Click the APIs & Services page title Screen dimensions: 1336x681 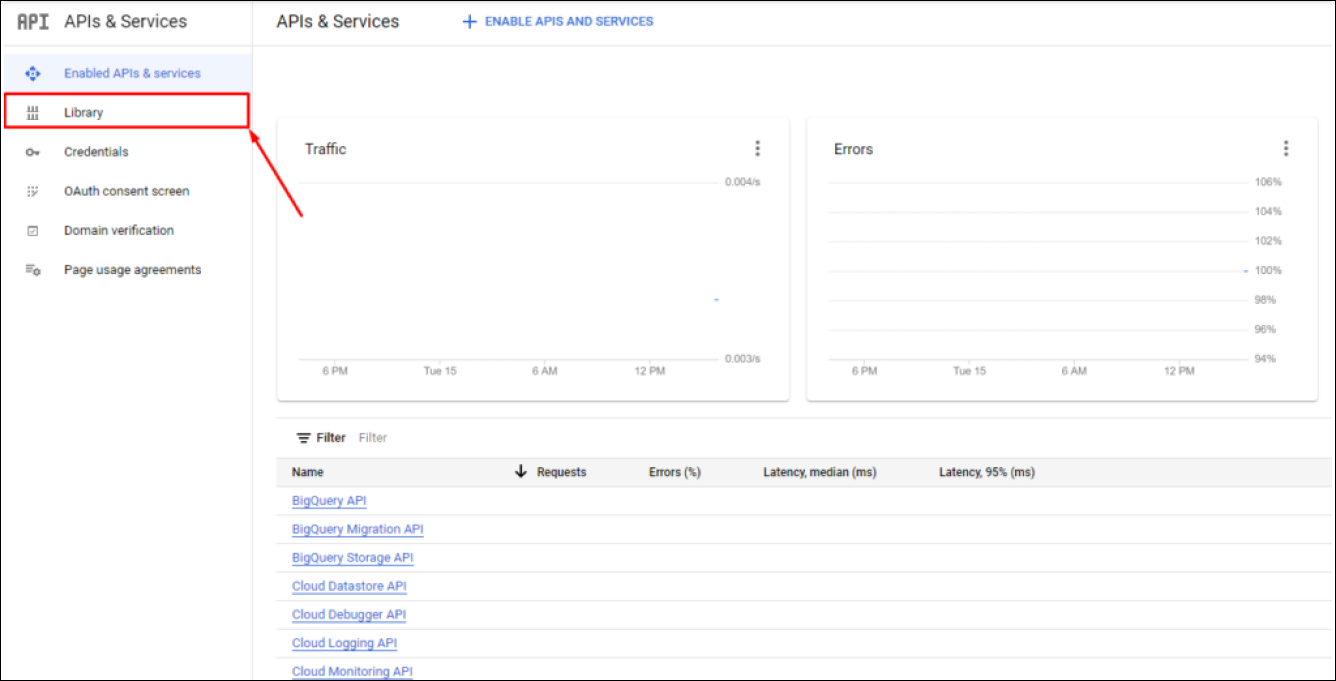338,21
